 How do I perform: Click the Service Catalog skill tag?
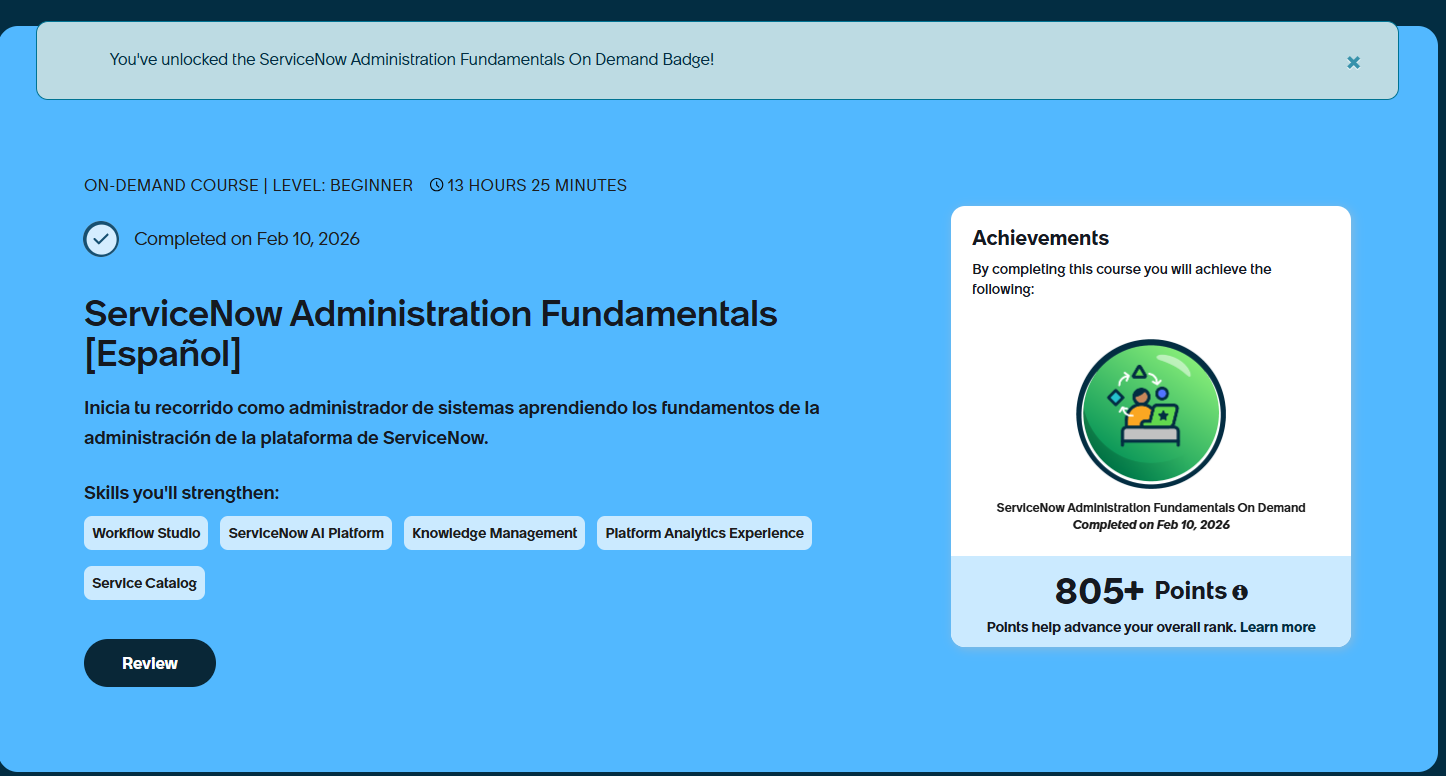(x=144, y=583)
